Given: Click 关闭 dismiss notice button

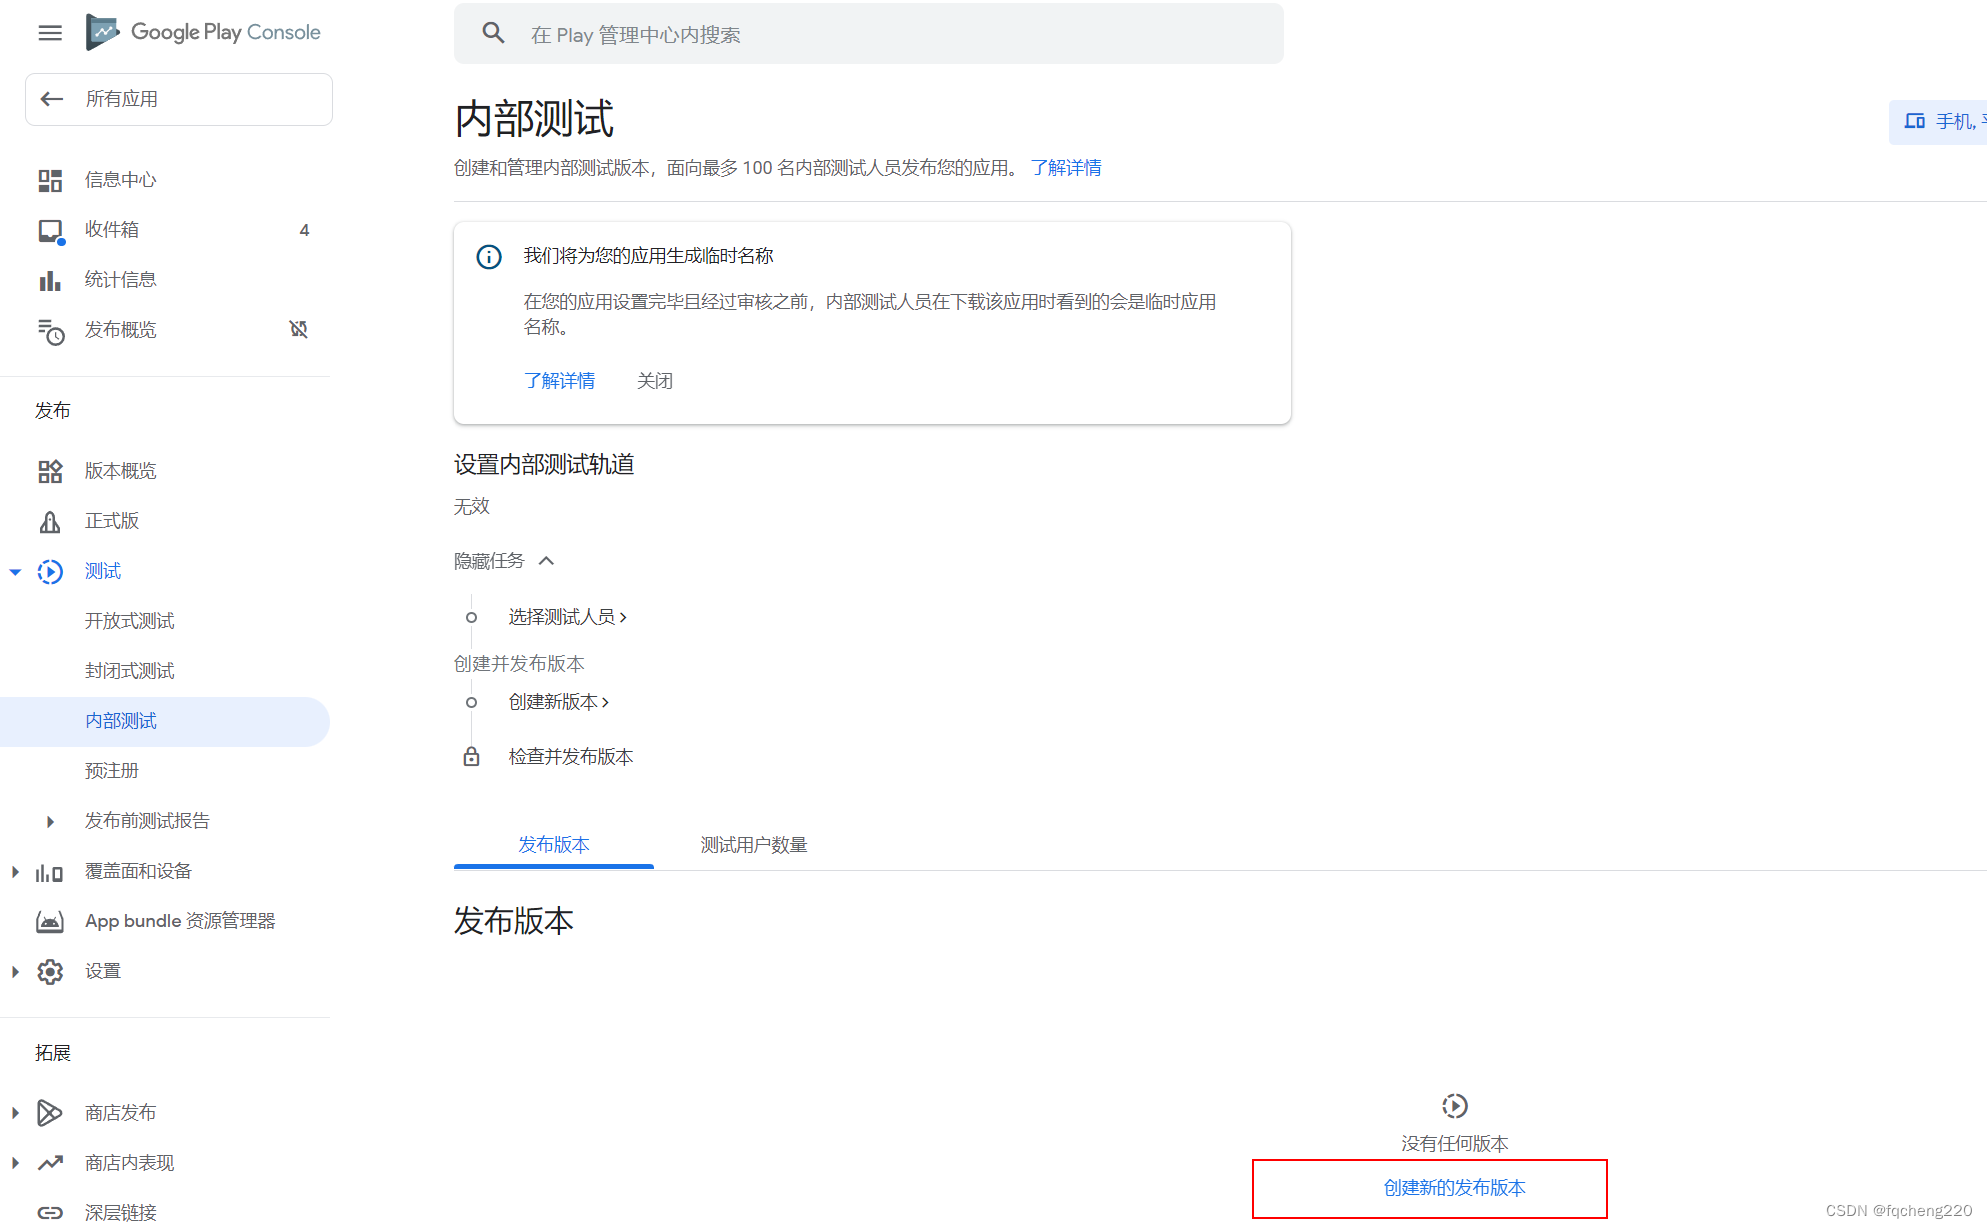Looking at the screenshot, I should pyautogui.click(x=653, y=379).
